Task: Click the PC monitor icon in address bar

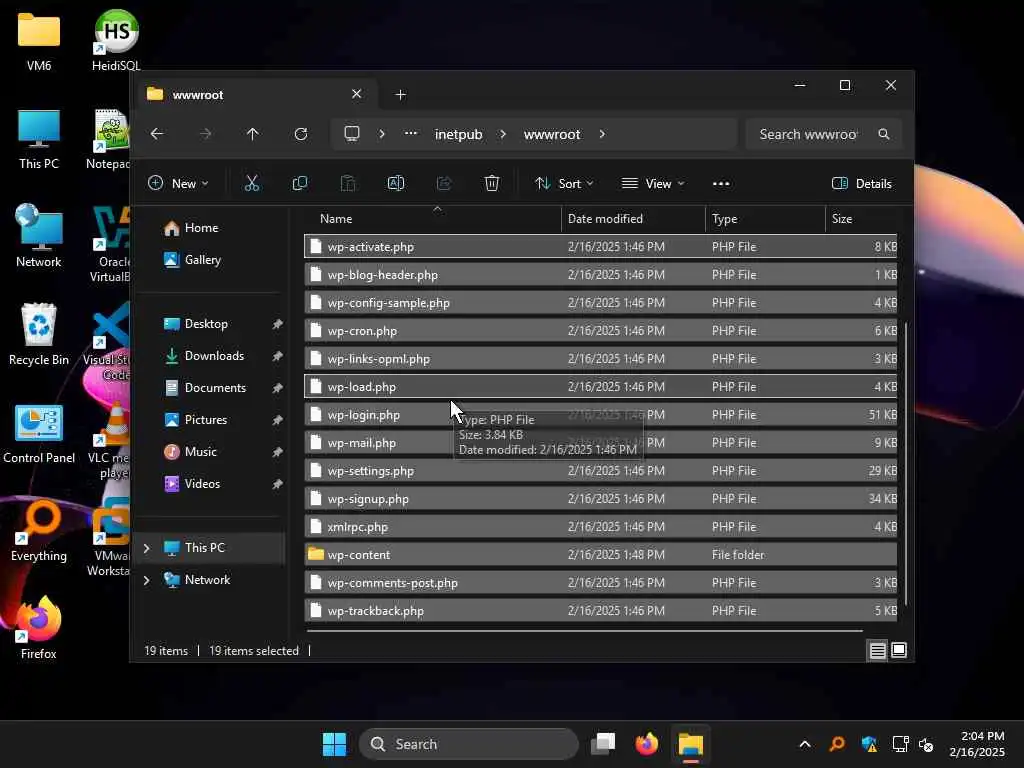Action: pos(352,134)
